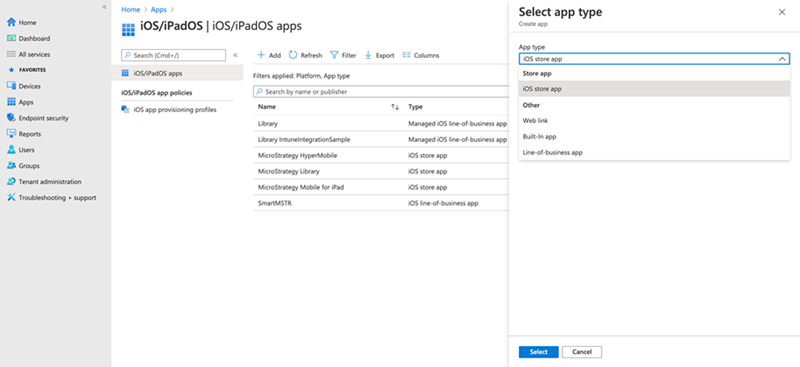Open the Filter funnel icon

pos(334,55)
